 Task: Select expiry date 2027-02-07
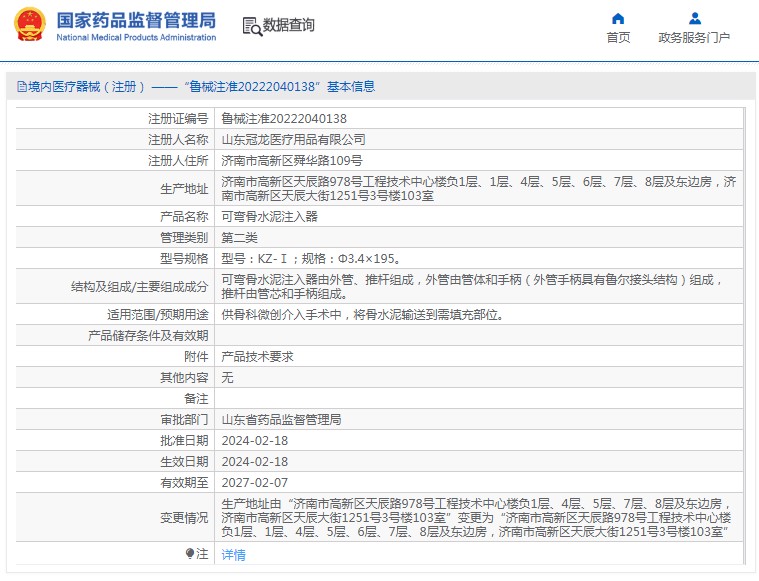point(255,483)
